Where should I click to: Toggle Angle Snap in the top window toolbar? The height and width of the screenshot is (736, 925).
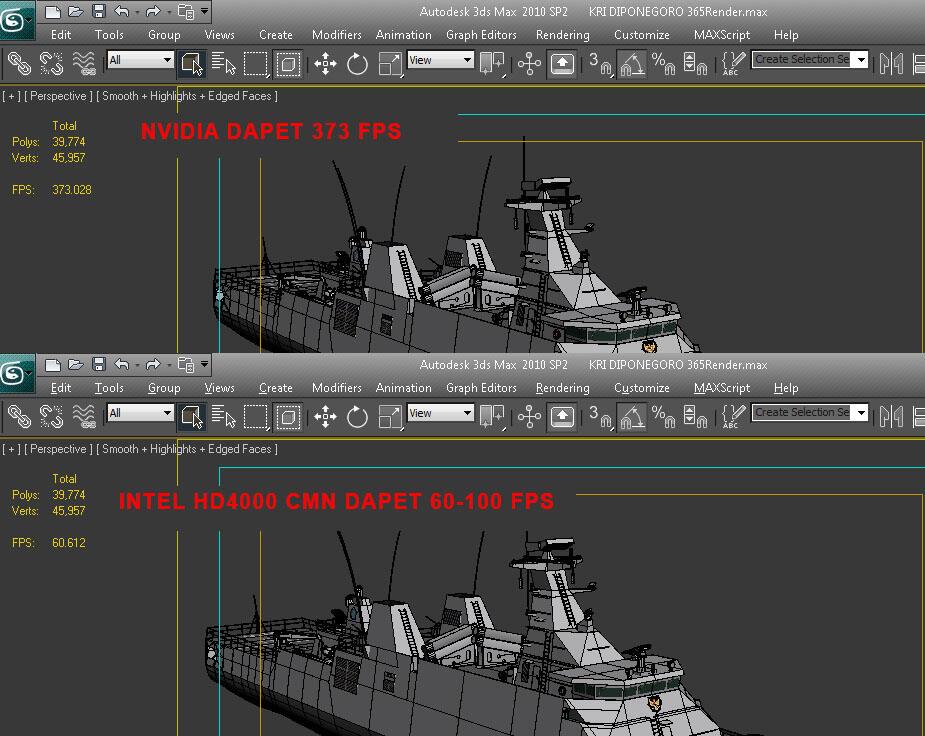631,64
